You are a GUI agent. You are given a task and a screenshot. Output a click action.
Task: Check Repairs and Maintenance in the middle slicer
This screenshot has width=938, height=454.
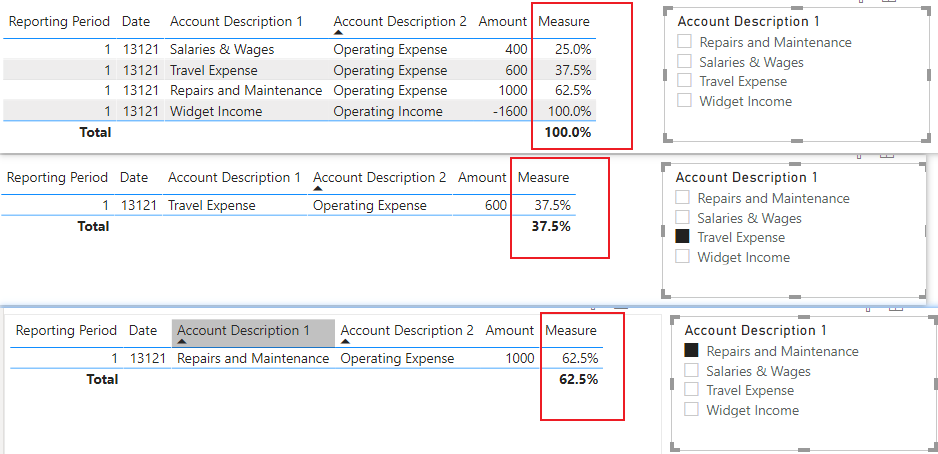click(x=683, y=198)
